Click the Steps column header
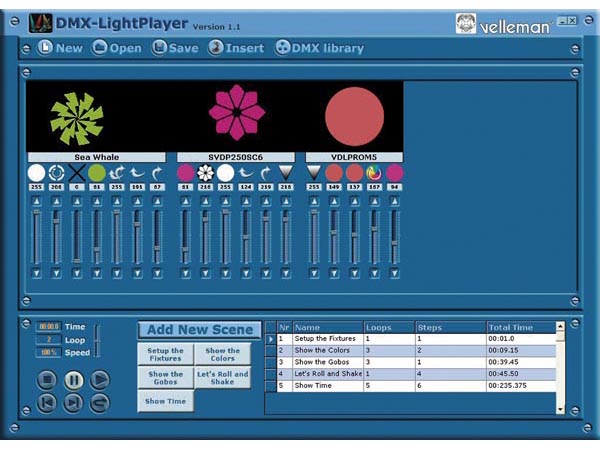This screenshot has width=600, height=450. point(450,328)
